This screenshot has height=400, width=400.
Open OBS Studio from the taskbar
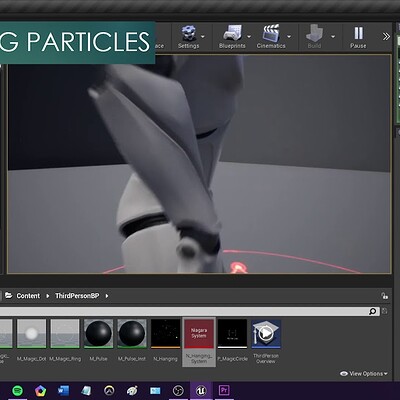178,391
